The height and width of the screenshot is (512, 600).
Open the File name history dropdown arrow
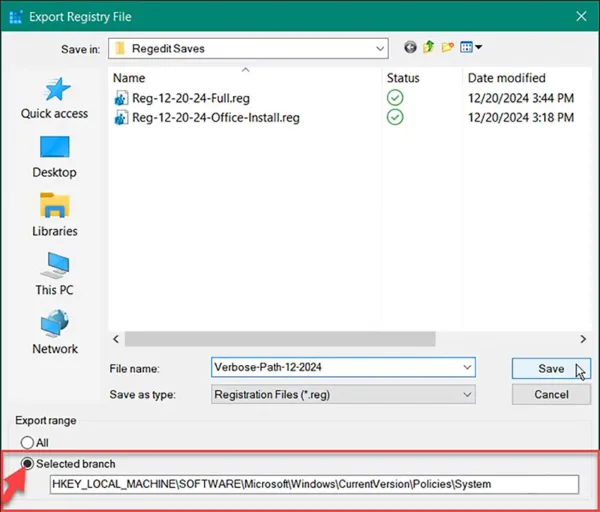[467, 367]
